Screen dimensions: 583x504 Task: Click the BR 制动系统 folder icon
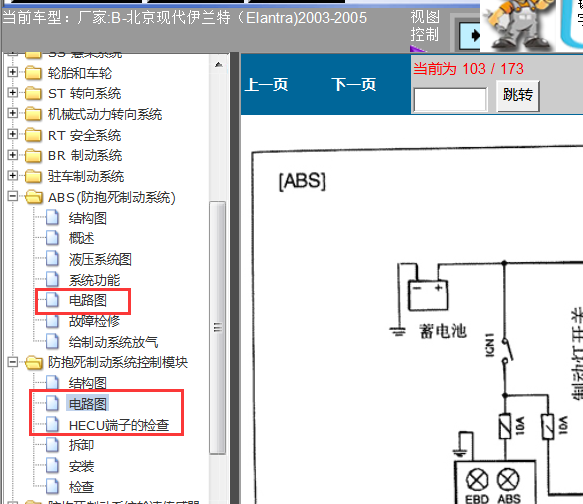click(33, 156)
